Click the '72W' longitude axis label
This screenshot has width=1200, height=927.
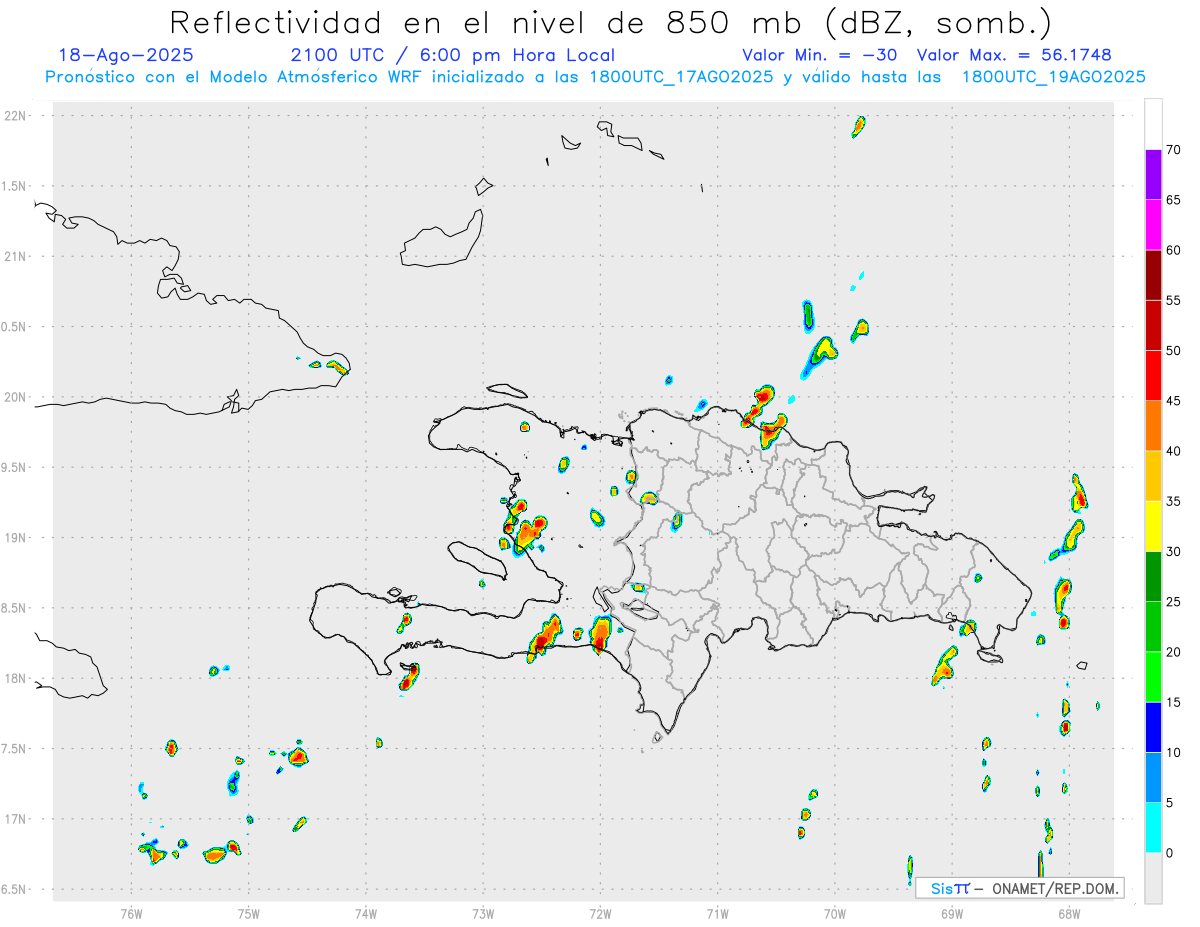tap(600, 913)
